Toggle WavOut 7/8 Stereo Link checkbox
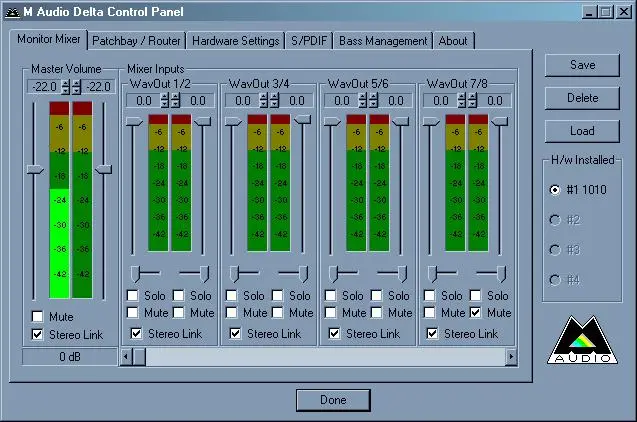 click(x=432, y=333)
